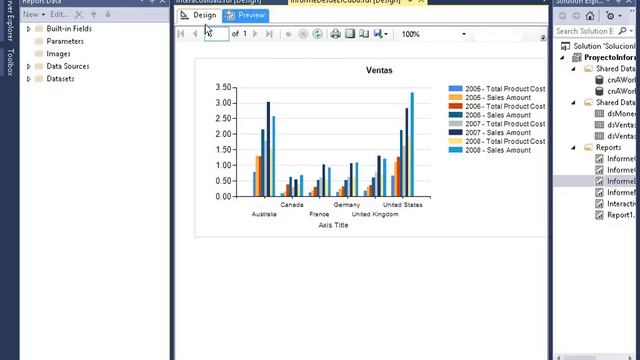Click the 2006 - Total Product Cost legend swatch
Screen dimensions: 640x360
click(x=456, y=106)
